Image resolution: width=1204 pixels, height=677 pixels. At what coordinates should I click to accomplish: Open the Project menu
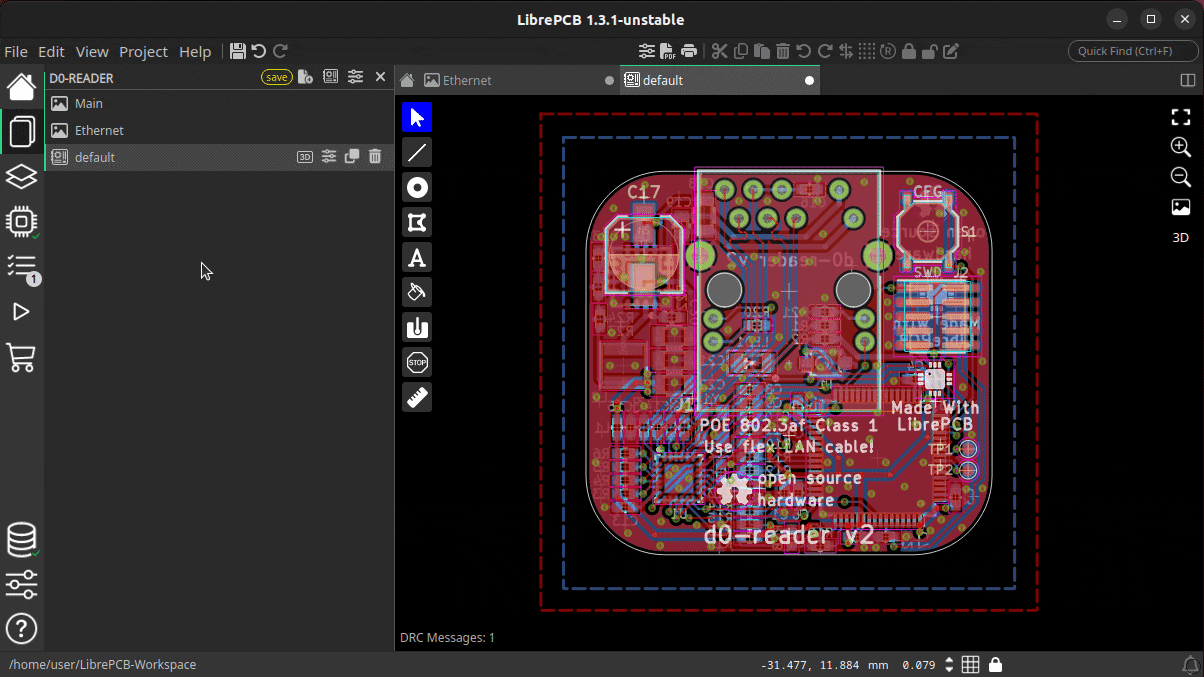(144, 52)
